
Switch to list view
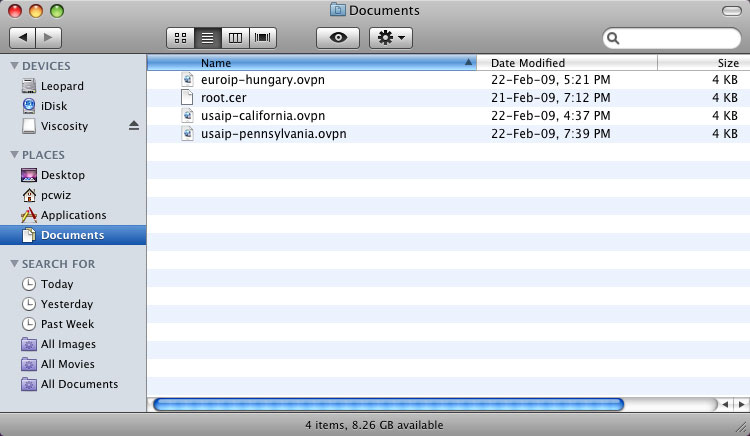208,38
